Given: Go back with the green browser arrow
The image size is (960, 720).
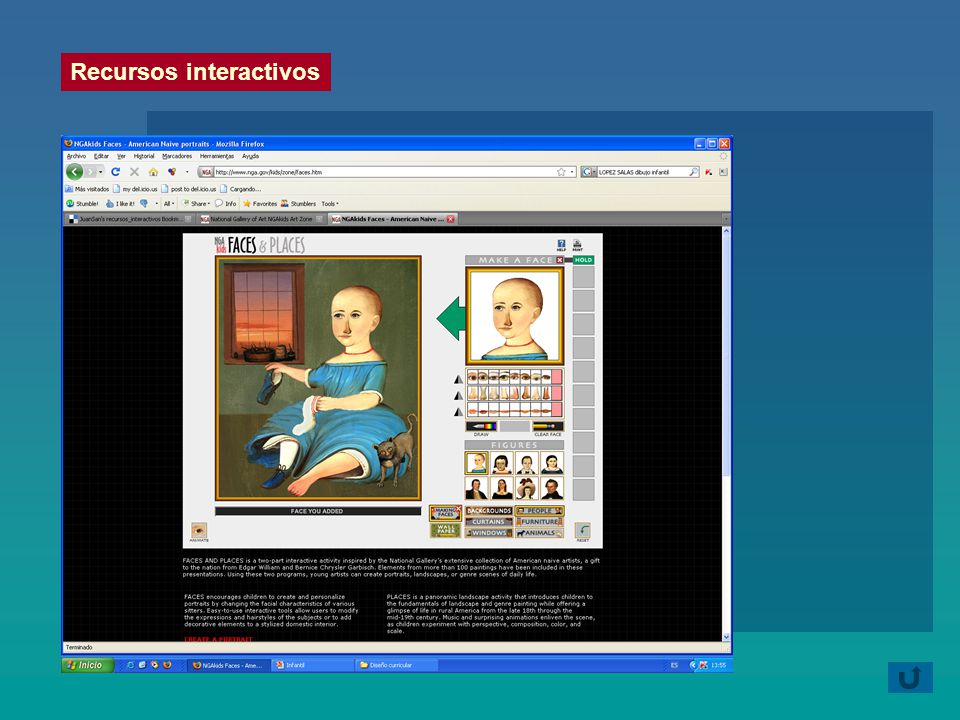Looking at the screenshot, I should click(75, 172).
